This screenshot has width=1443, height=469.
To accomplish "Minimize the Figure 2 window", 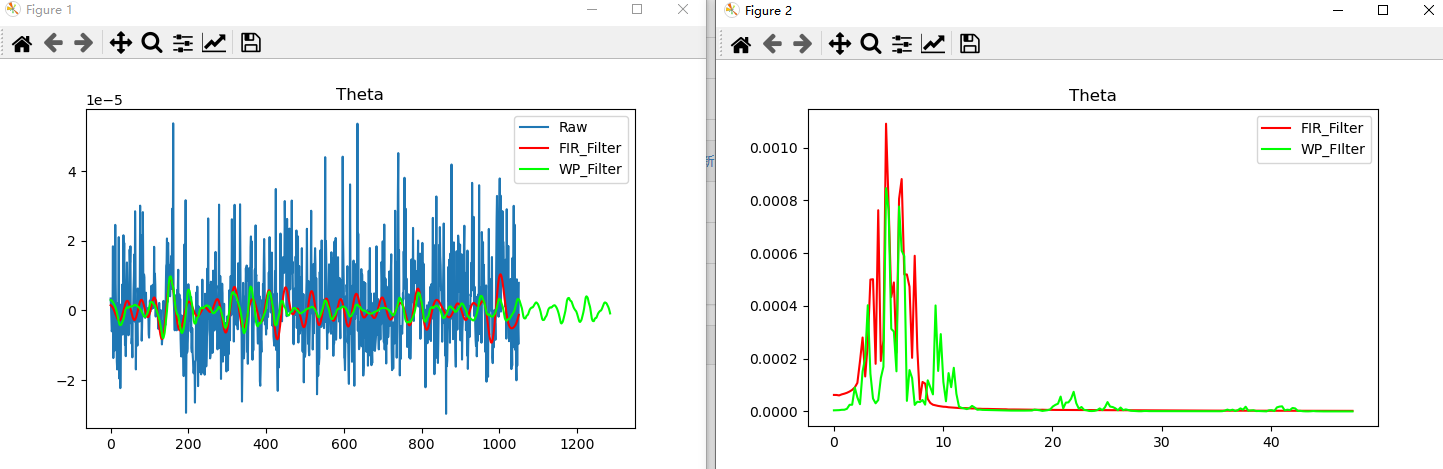I will tap(1338, 10).
